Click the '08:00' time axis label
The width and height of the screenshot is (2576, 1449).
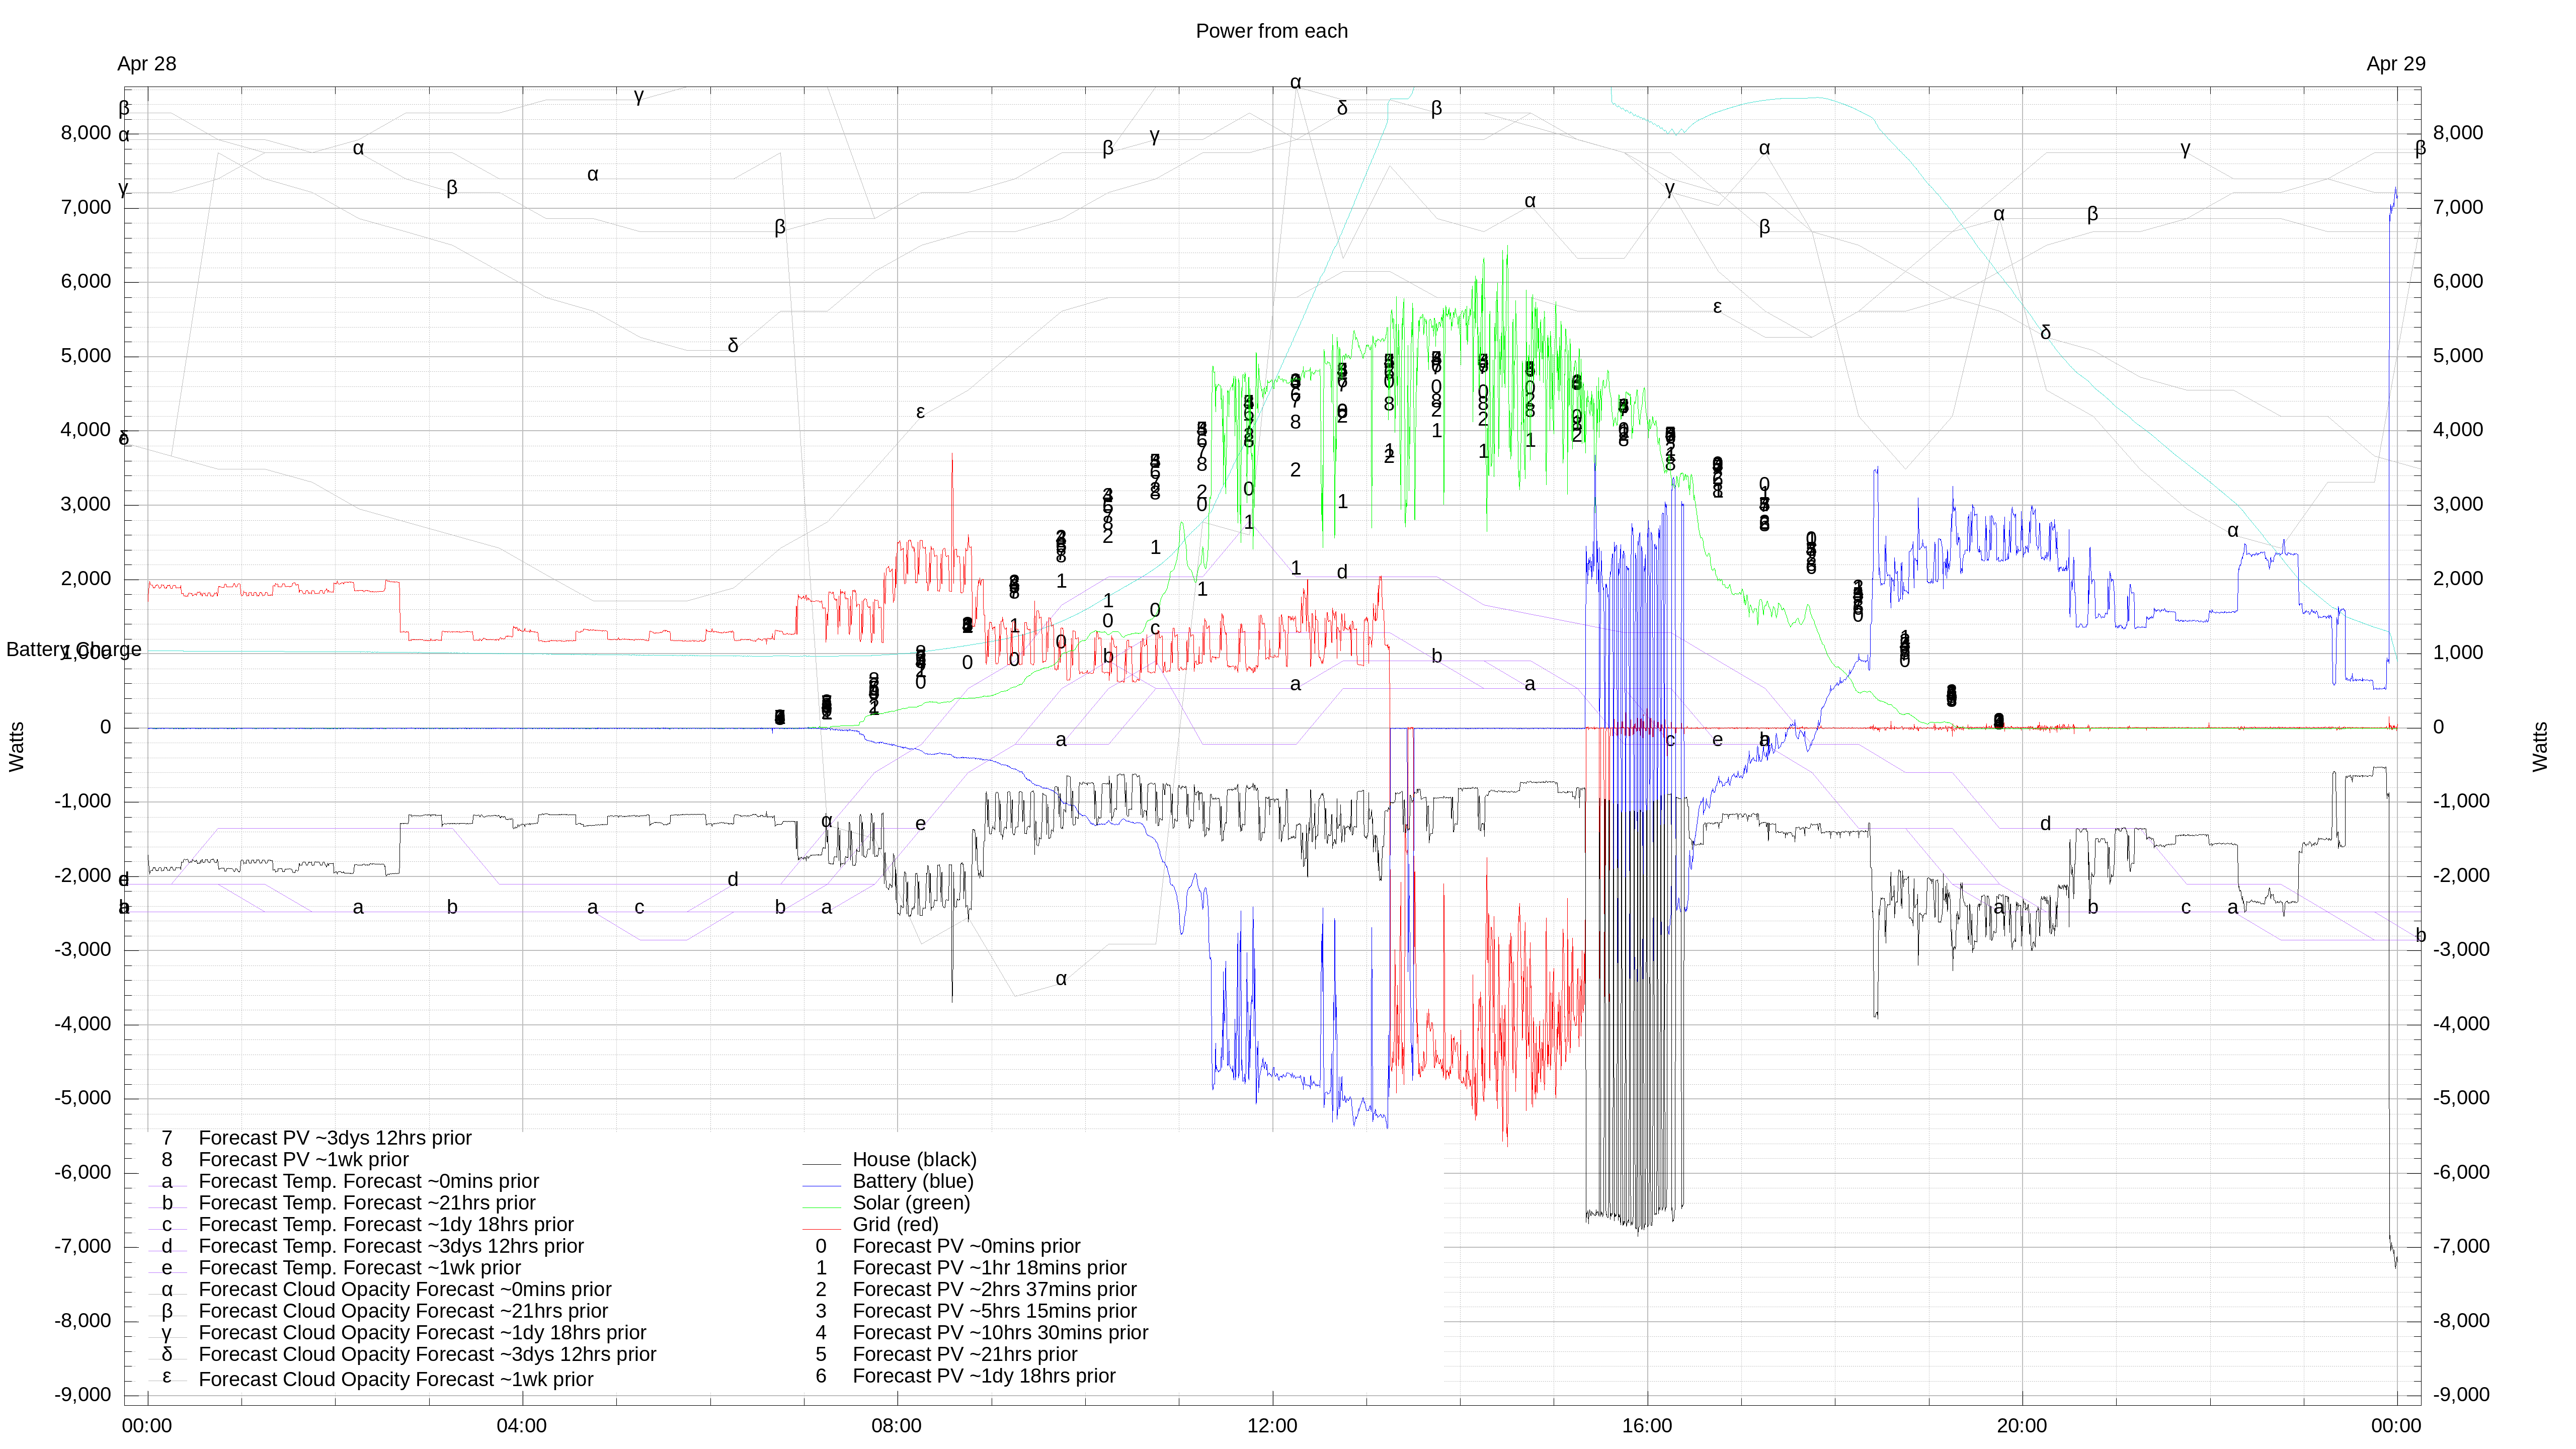click(x=897, y=1426)
